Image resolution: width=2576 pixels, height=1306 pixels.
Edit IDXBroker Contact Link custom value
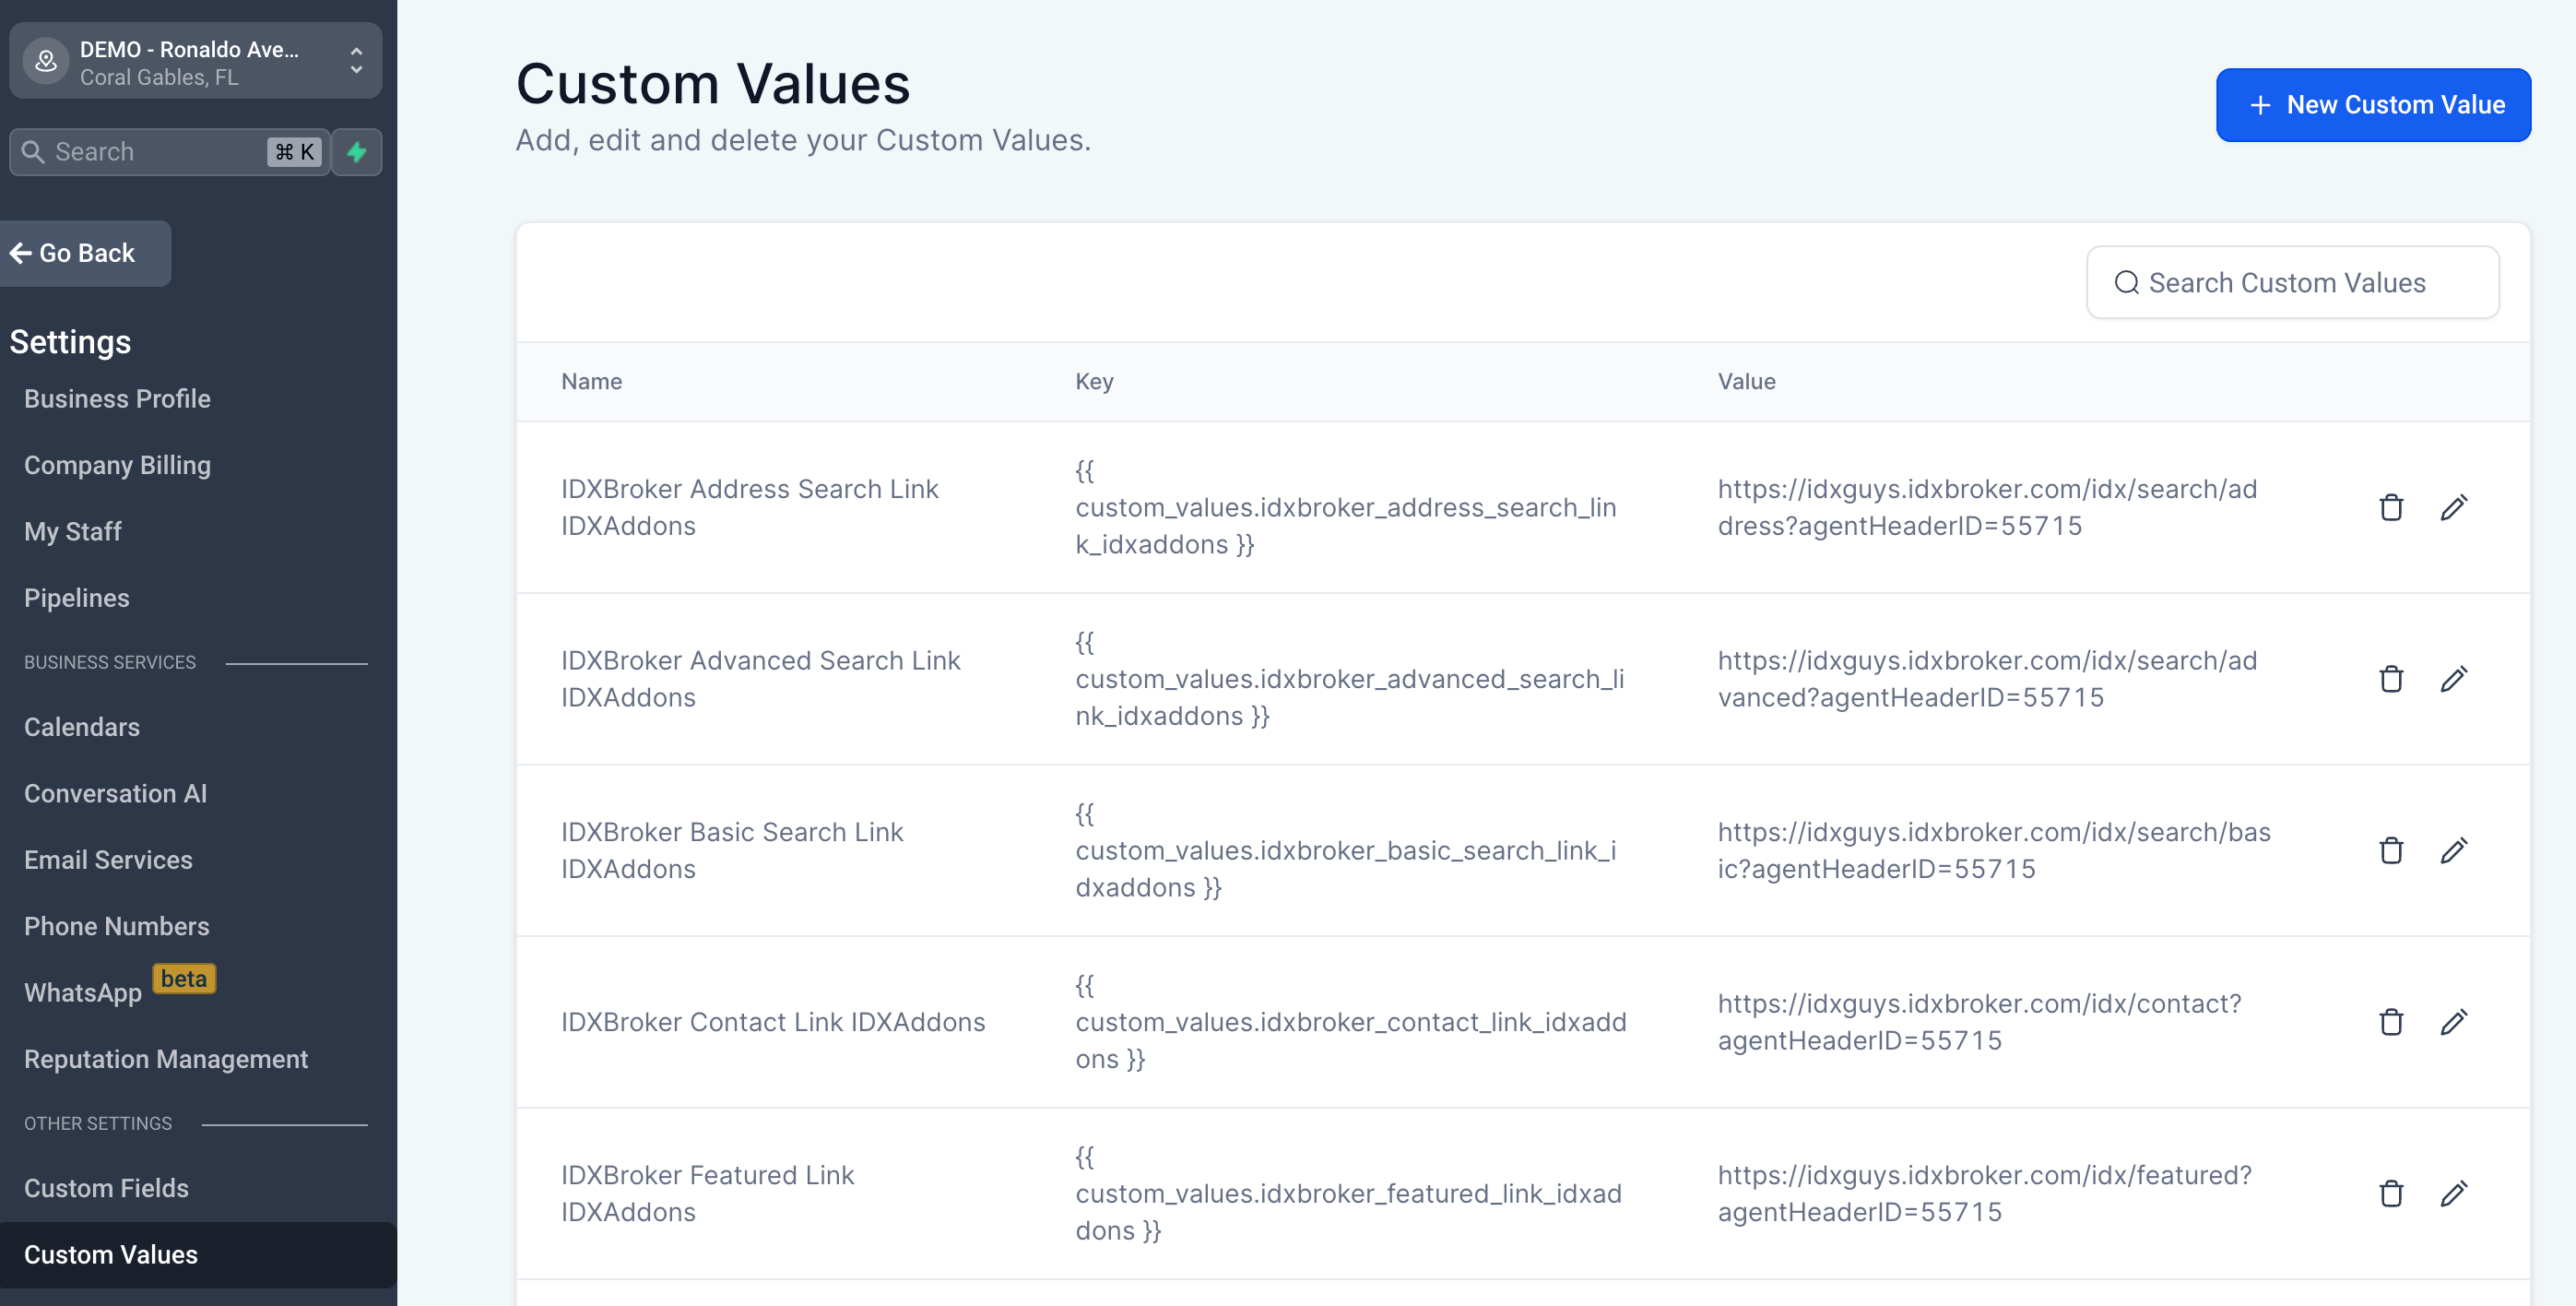pos(2453,1022)
